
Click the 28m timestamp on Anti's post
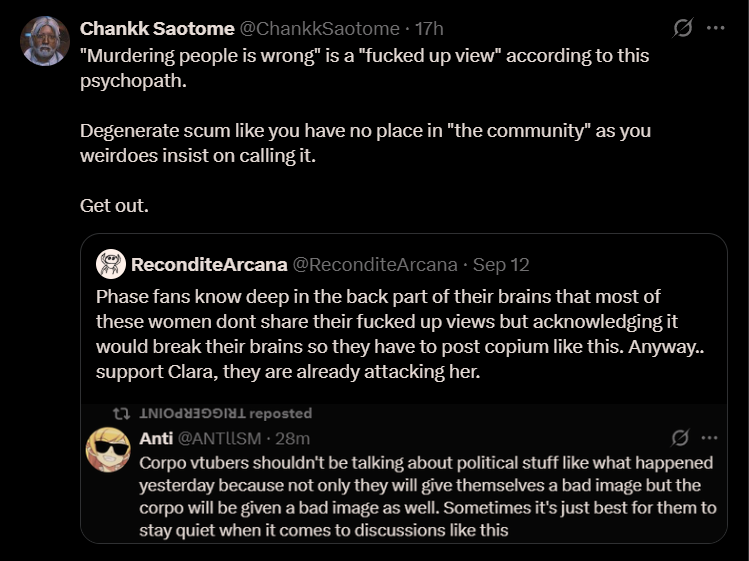[292, 438]
